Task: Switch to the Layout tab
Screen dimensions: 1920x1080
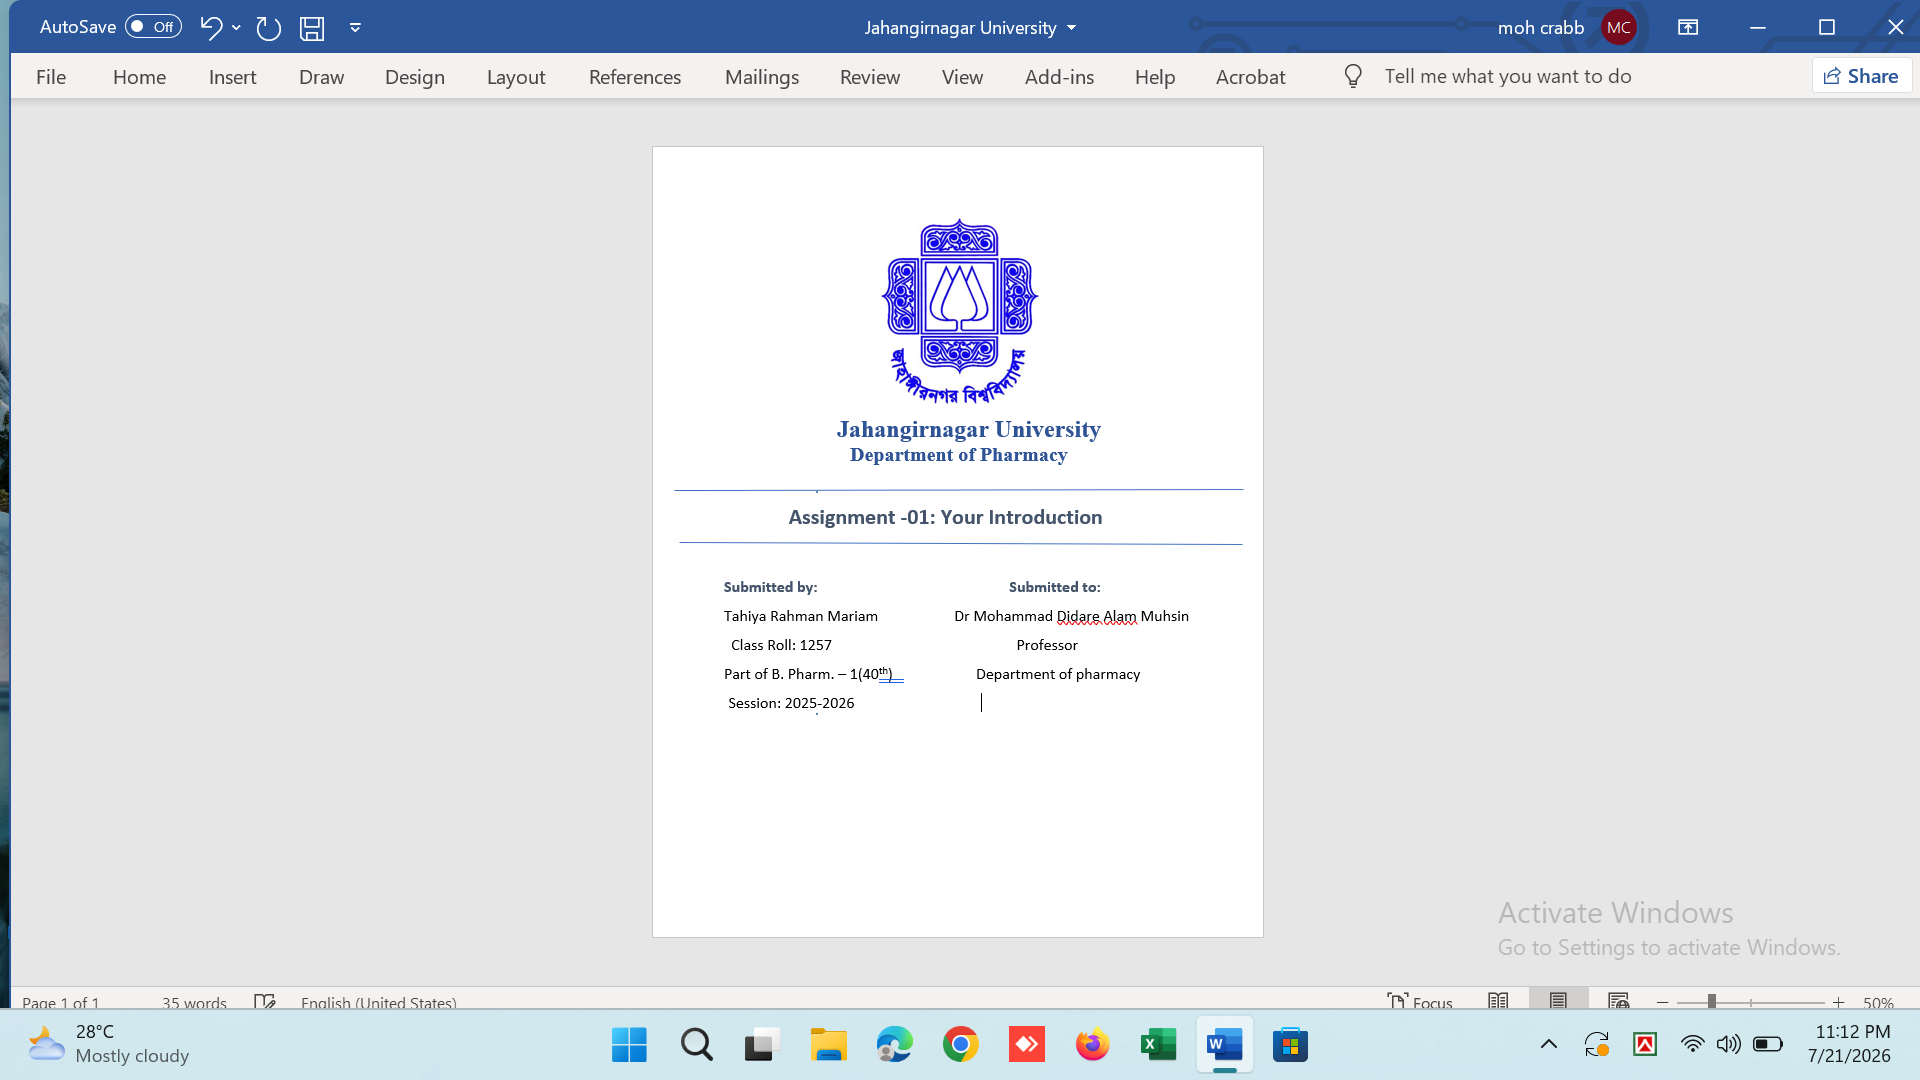Action: pyautogui.click(x=516, y=77)
